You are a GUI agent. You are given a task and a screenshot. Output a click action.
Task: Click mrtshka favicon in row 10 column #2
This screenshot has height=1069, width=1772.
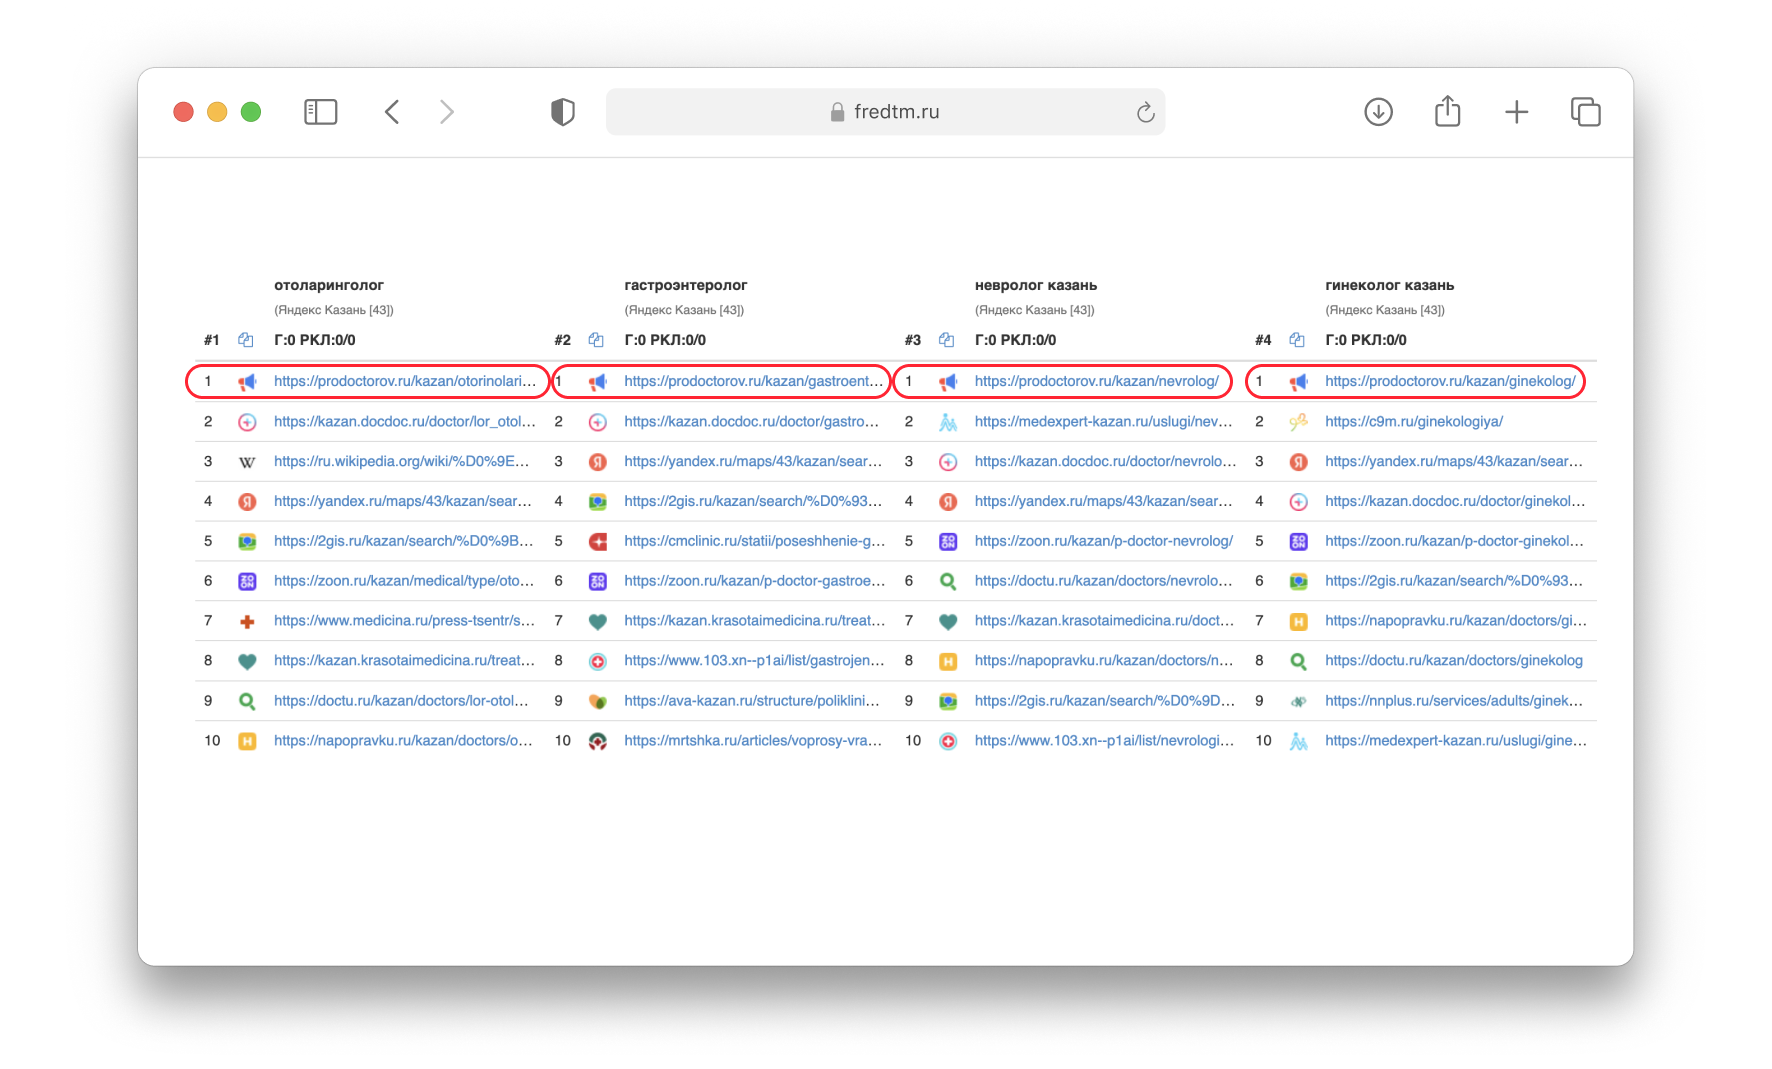pos(598,741)
